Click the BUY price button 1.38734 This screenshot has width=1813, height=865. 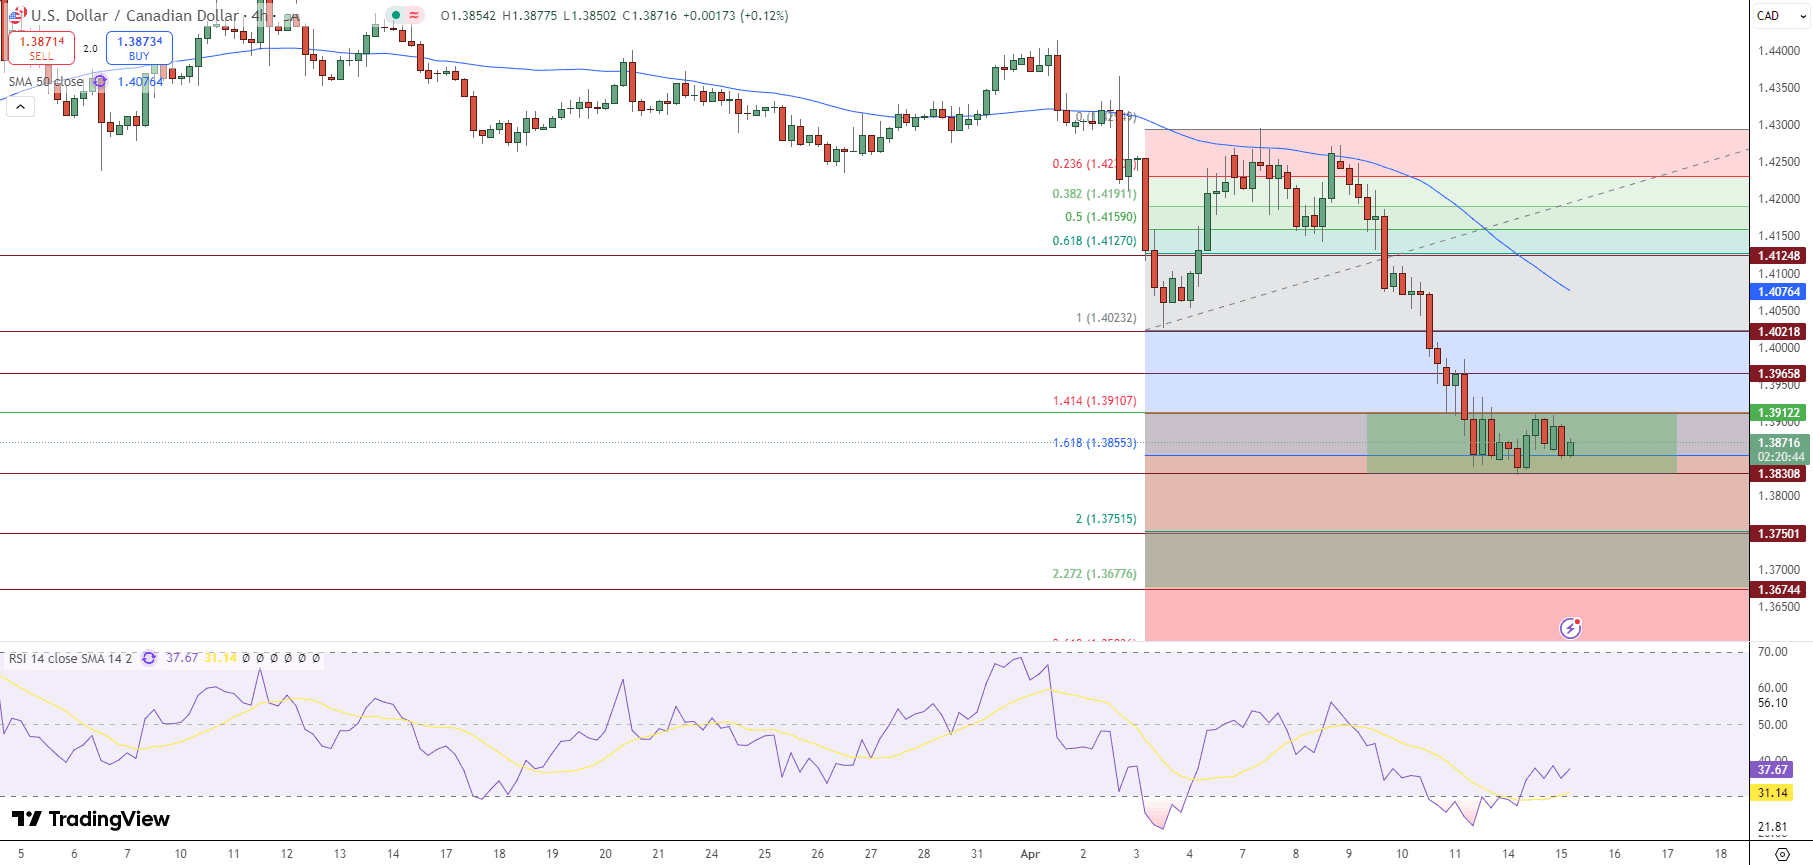coord(139,48)
